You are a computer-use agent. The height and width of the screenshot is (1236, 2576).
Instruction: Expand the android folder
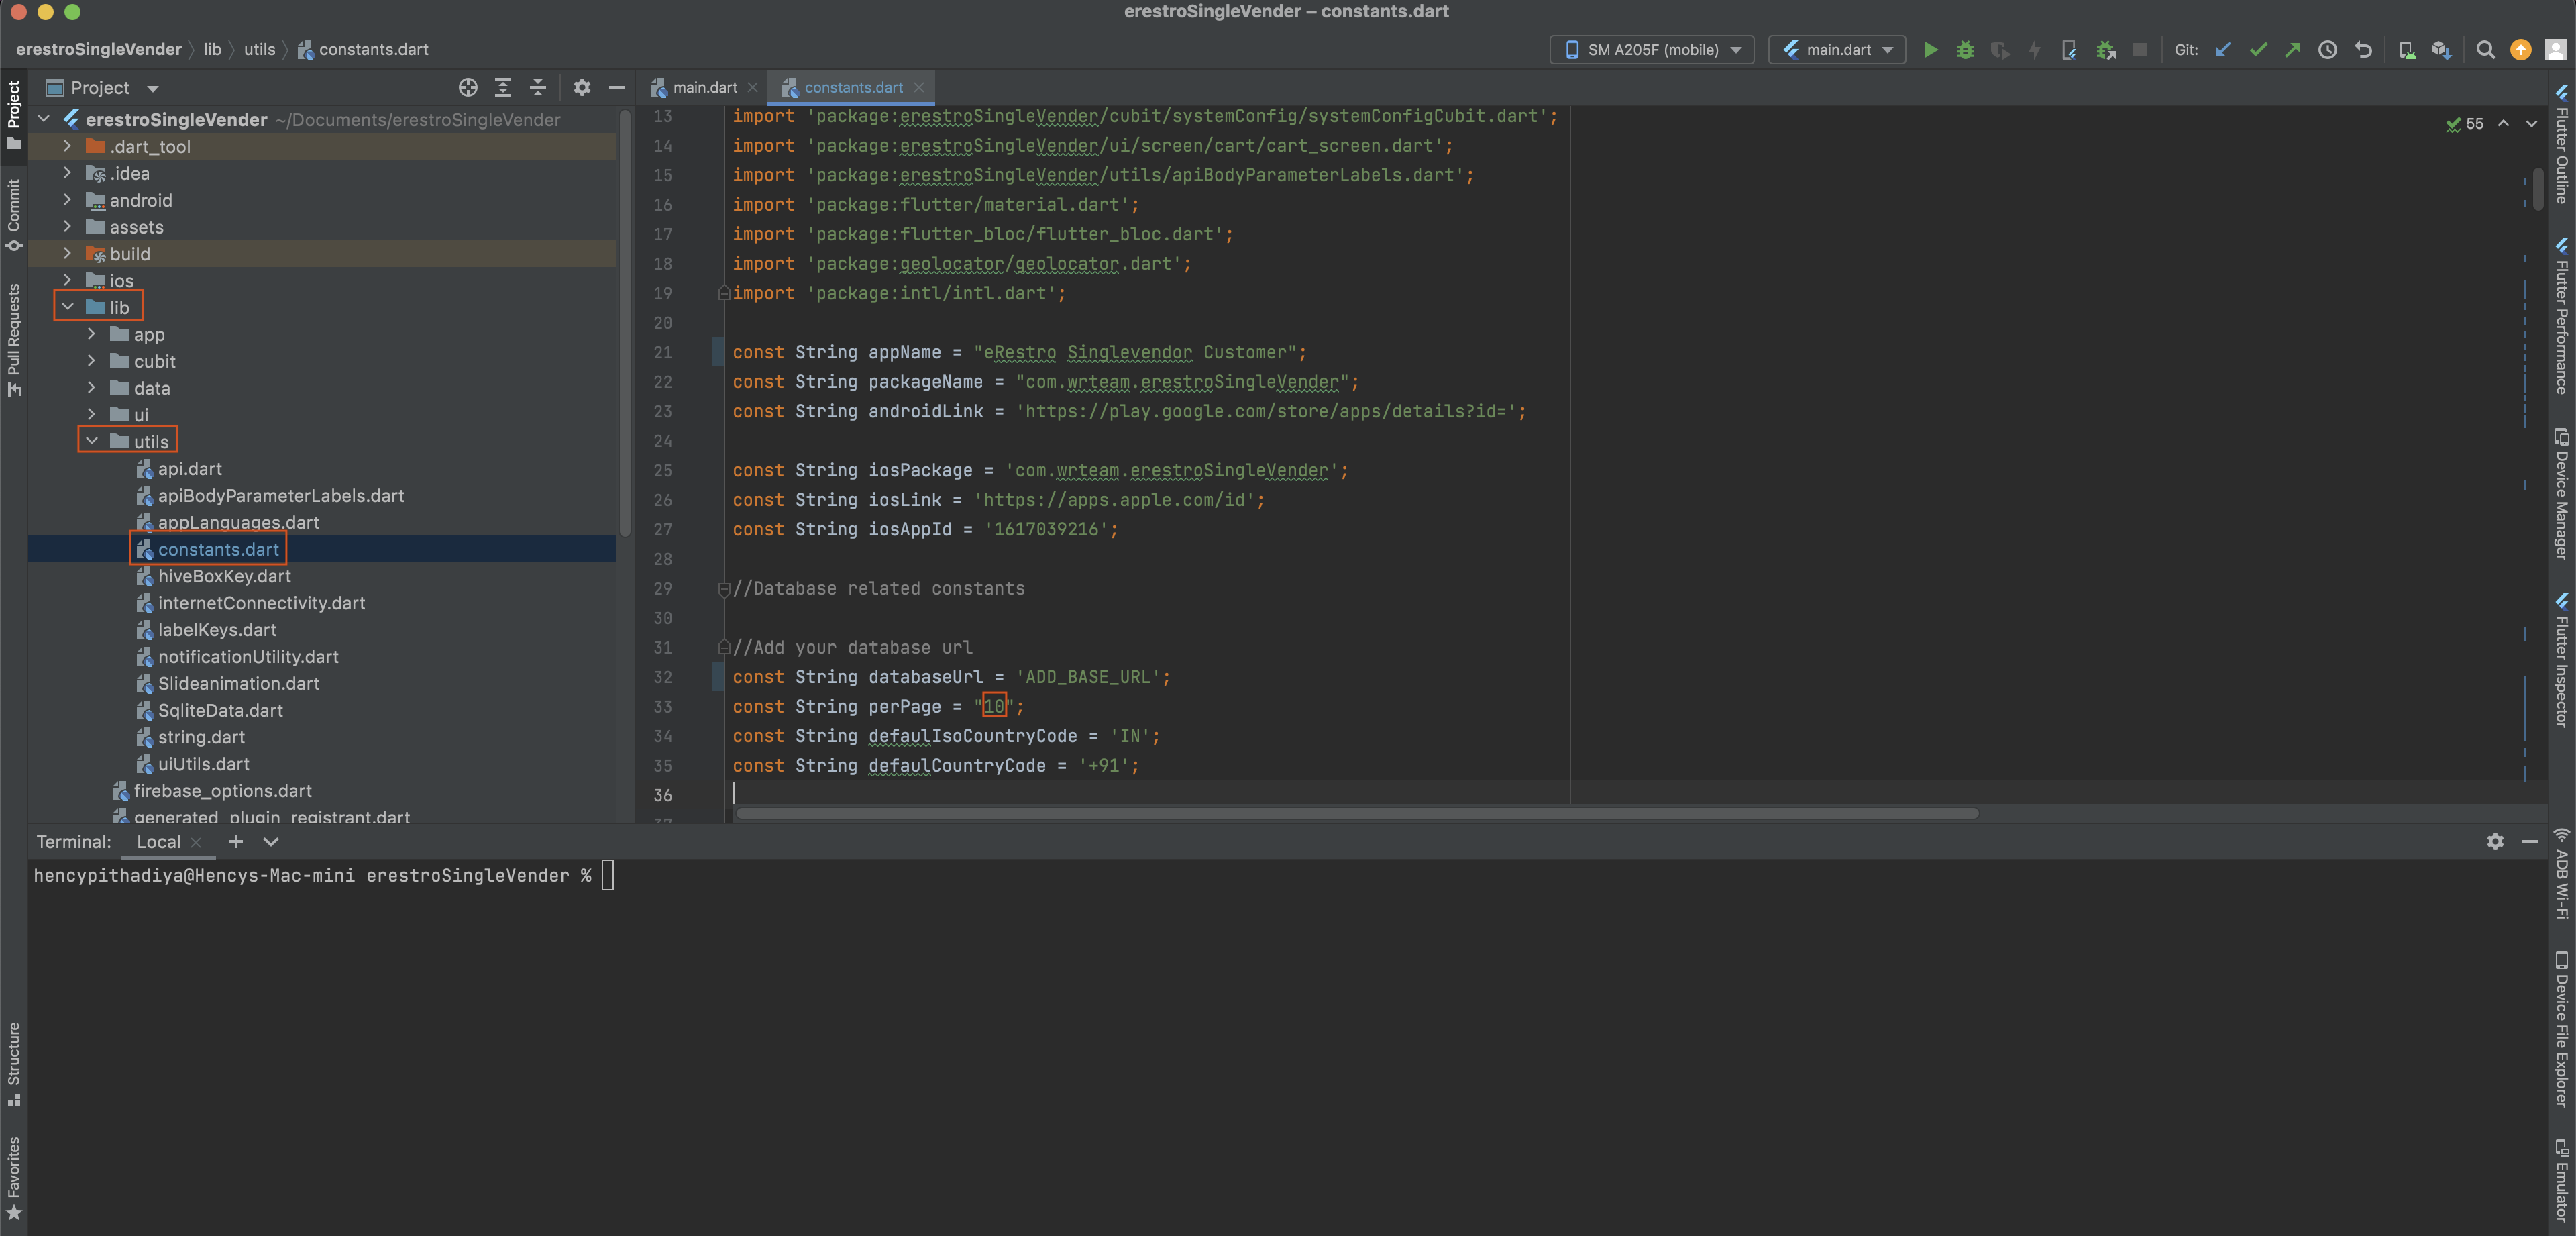pos(68,200)
